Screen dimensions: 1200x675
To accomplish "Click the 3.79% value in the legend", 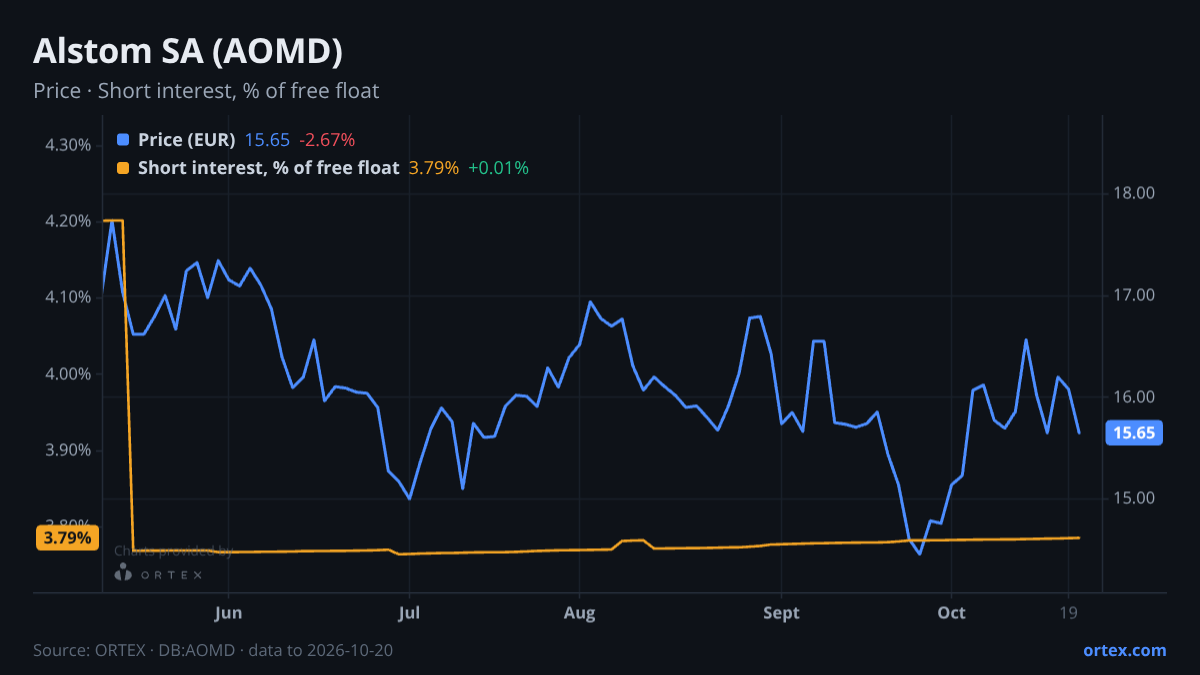I will pyautogui.click(x=434, y=168).
